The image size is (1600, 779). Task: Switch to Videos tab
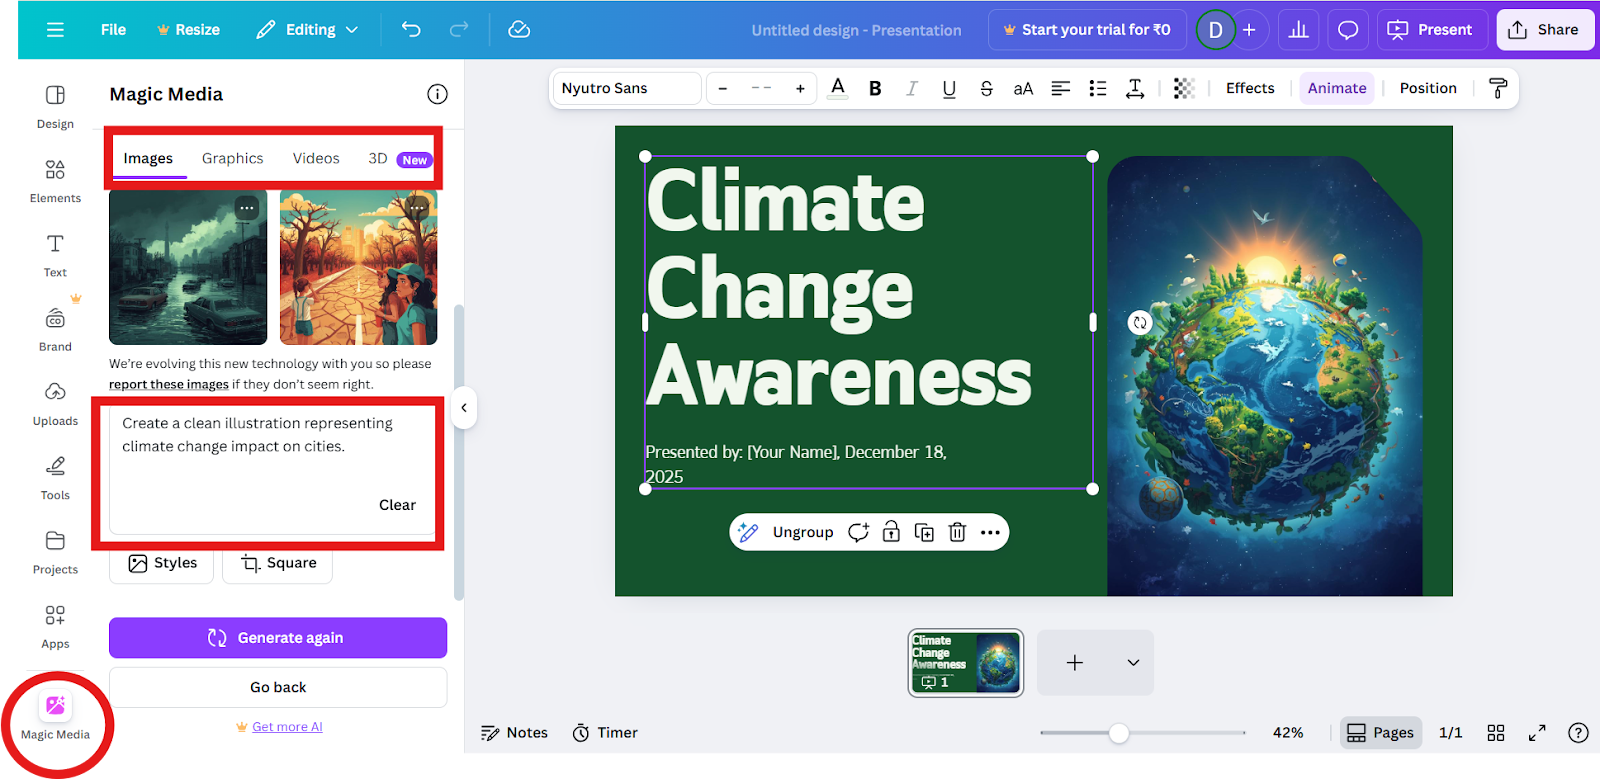point(316,158)
